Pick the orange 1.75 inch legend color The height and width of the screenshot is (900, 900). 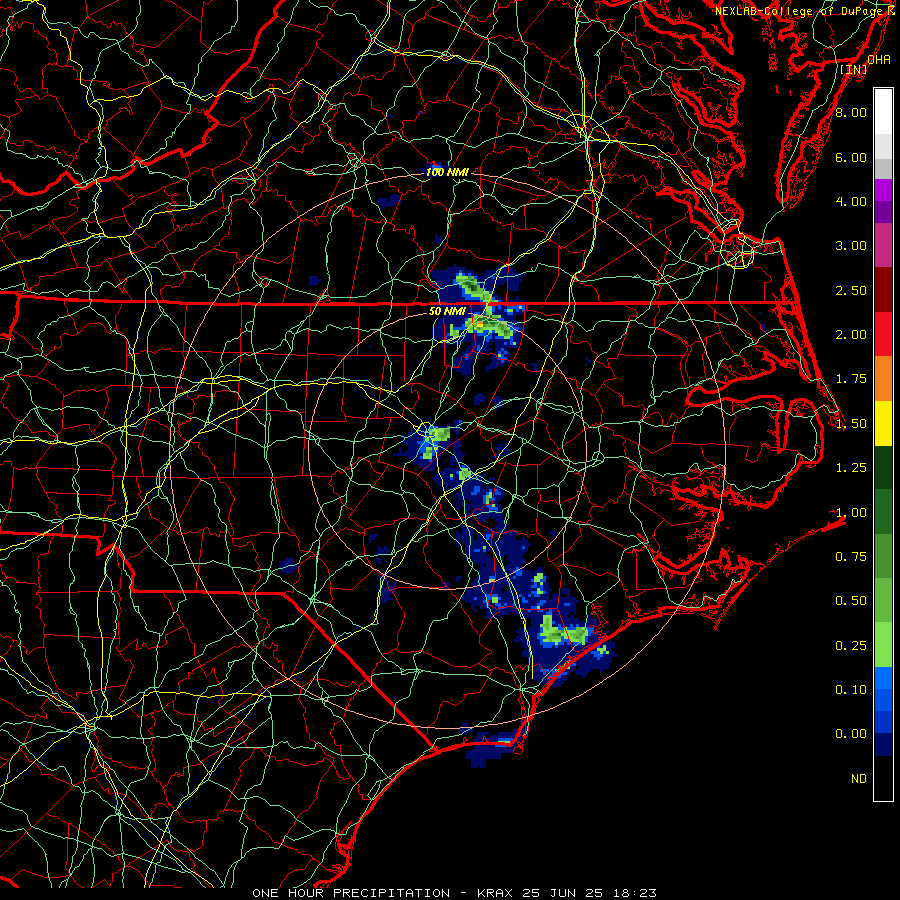[x=883, y=379]
